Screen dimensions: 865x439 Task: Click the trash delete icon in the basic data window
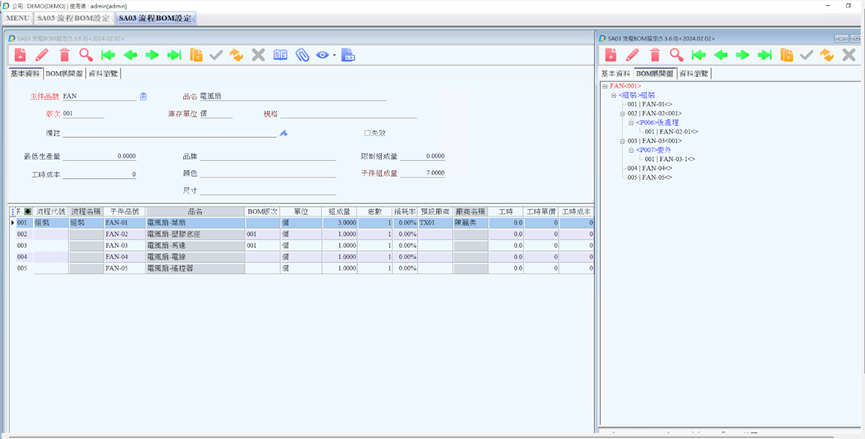tap(65, 55)
